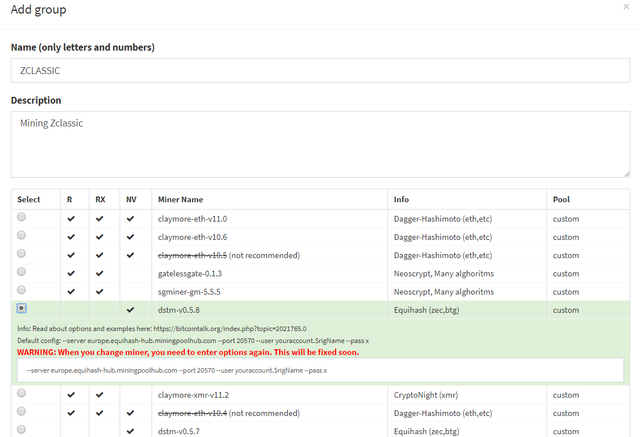Click the dstm-v0.5.8 miner name
640x437 pixels.
[179, 310]
